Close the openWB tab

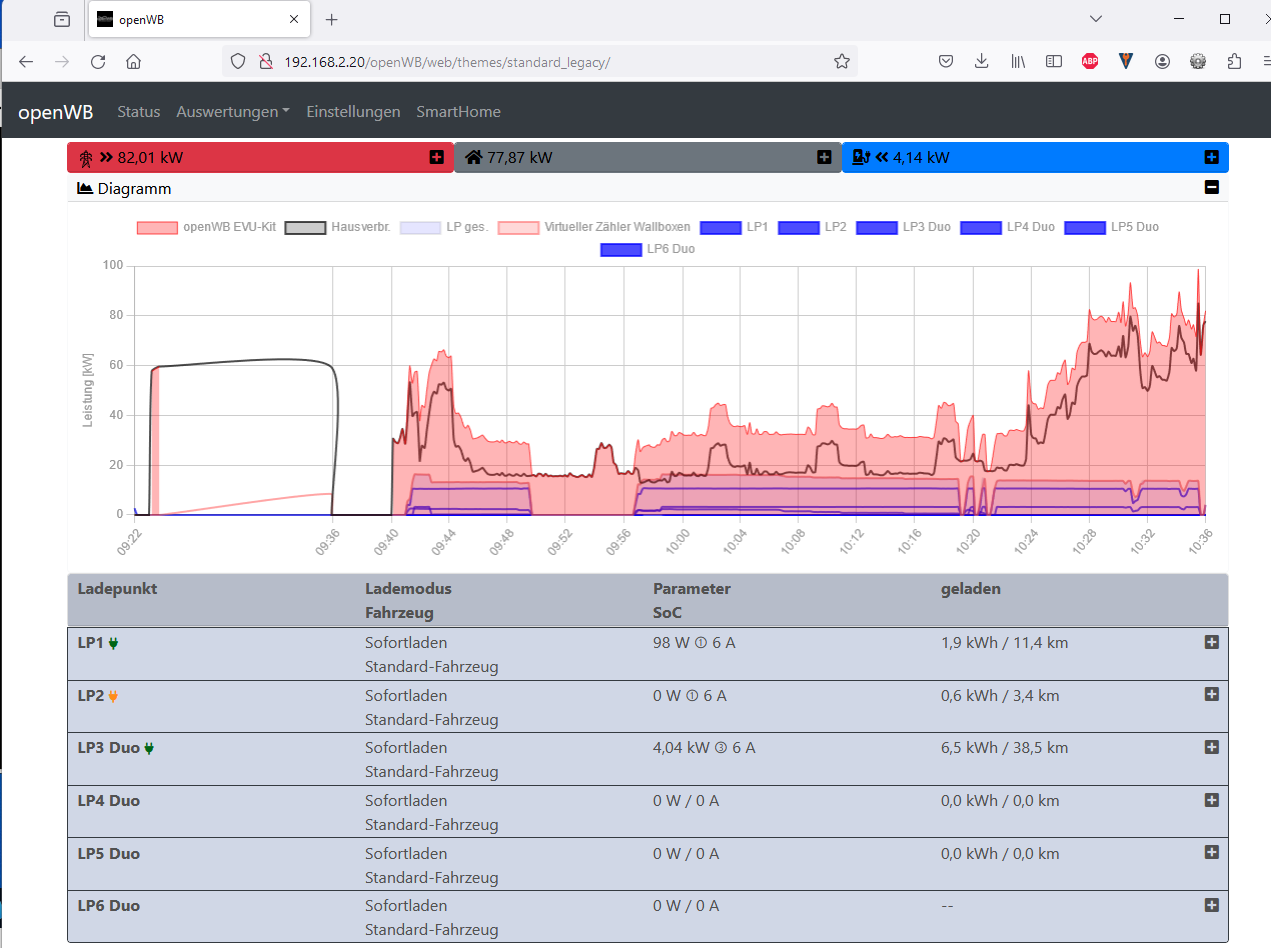point(294,19)
